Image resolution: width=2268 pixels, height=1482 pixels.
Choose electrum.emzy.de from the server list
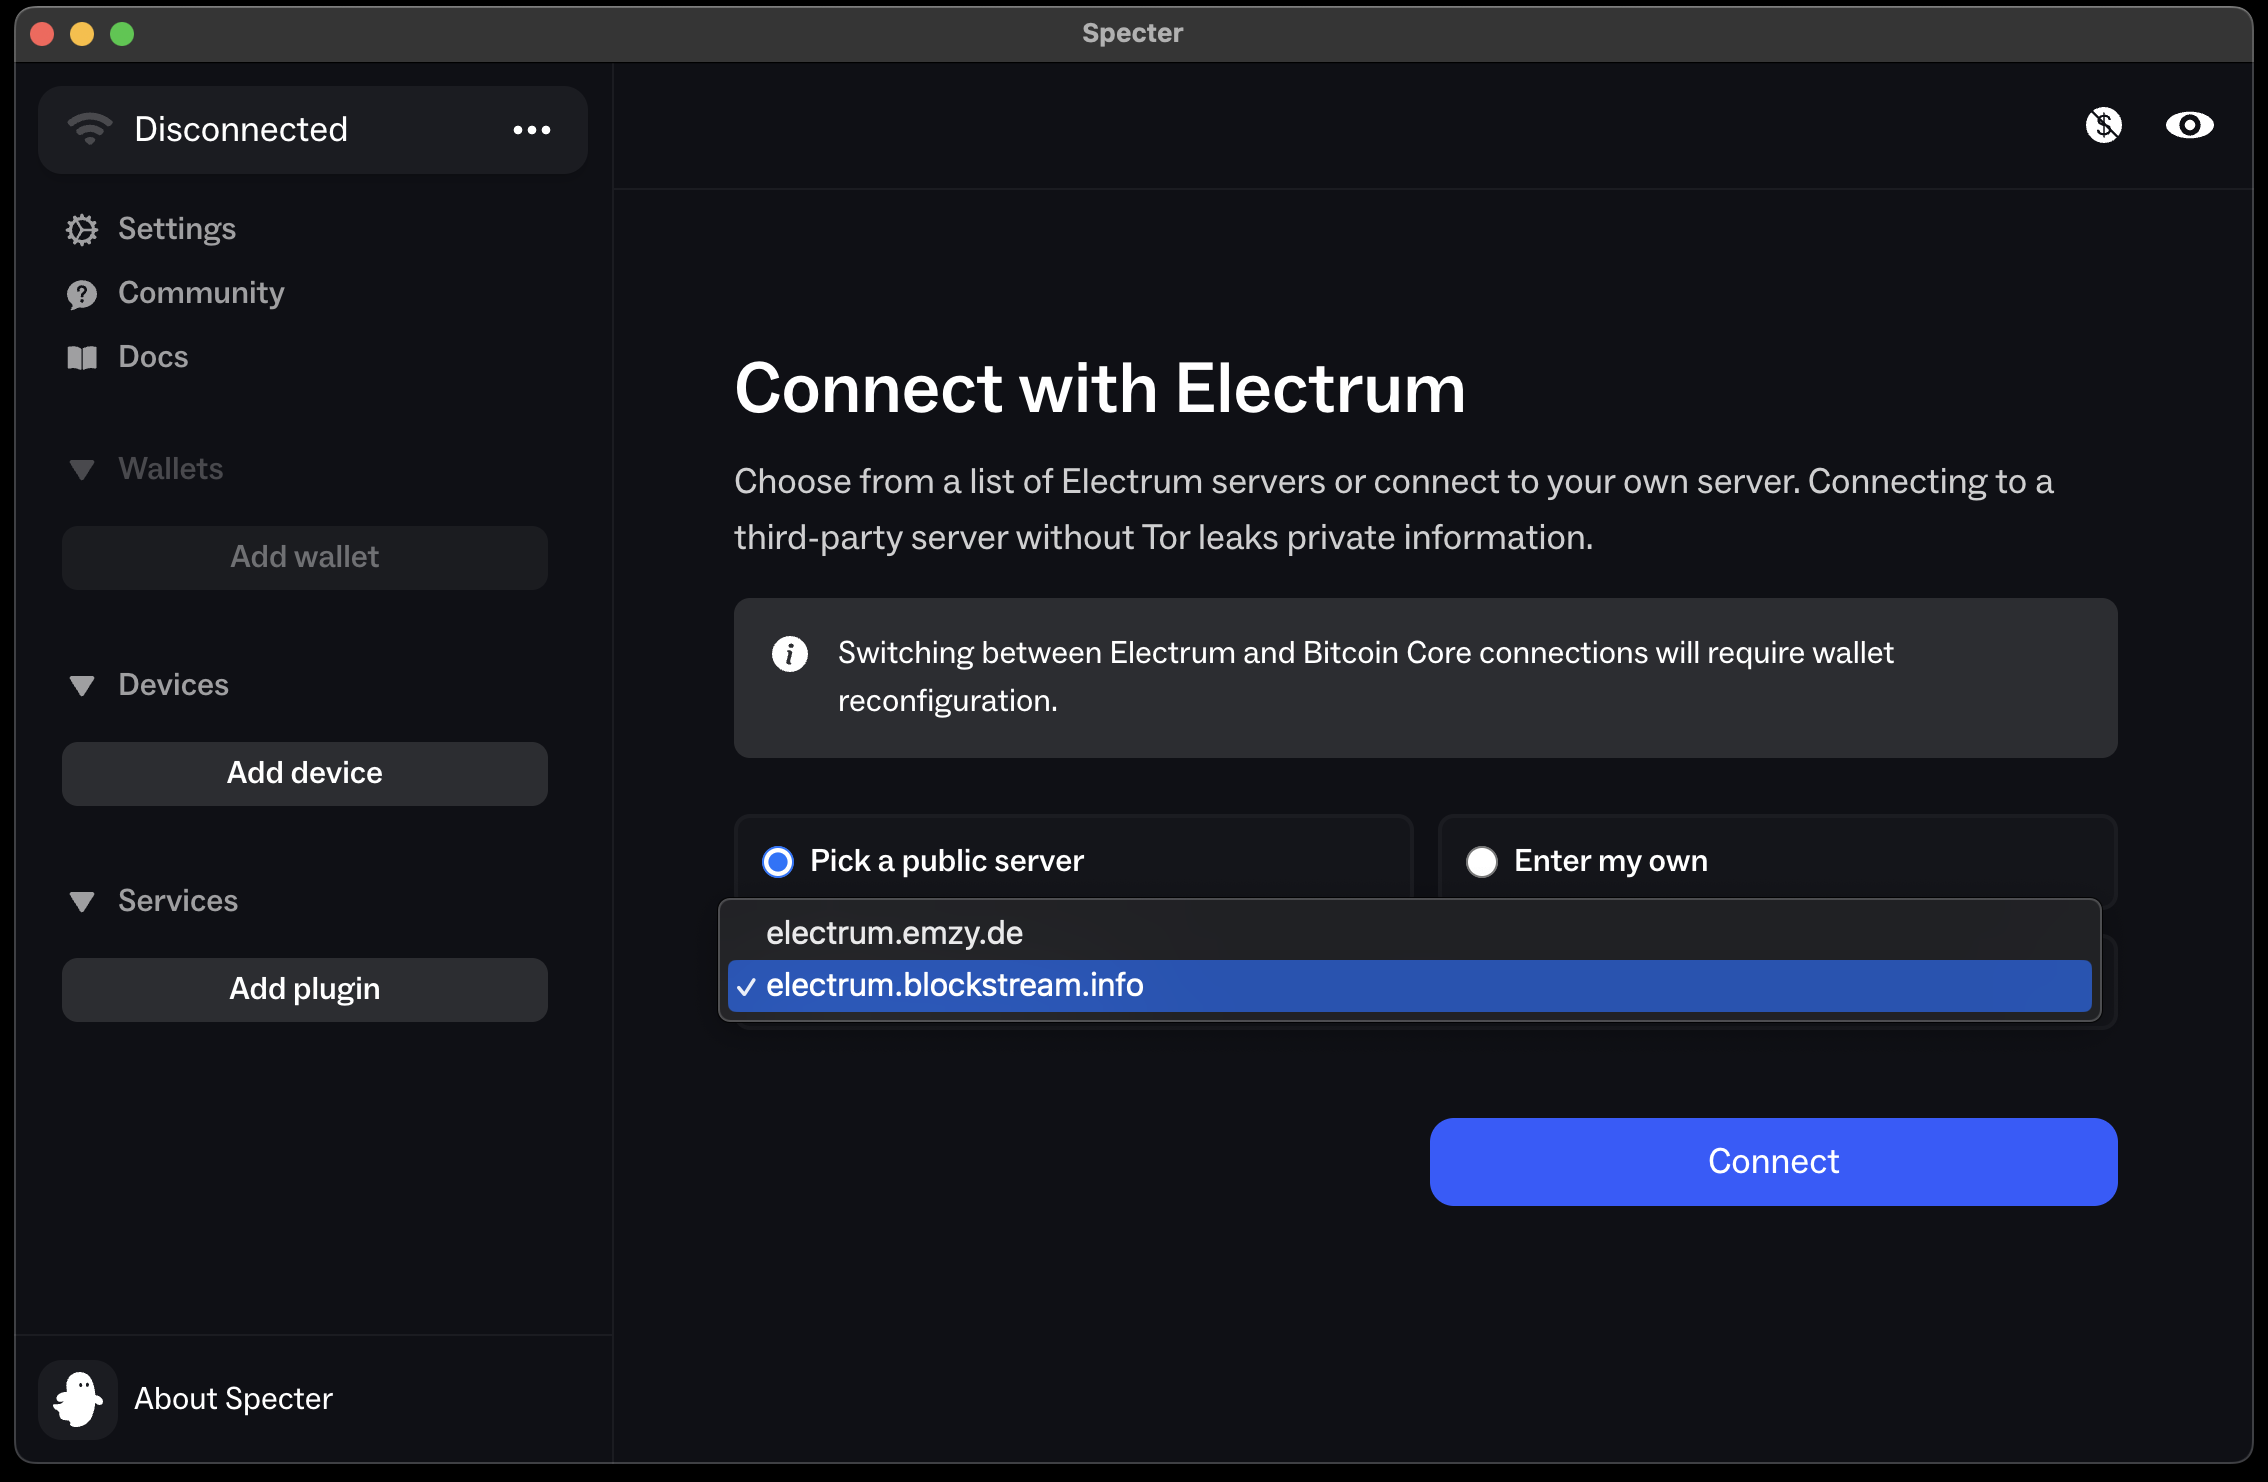pyautogui.click(x=894, y=933)
